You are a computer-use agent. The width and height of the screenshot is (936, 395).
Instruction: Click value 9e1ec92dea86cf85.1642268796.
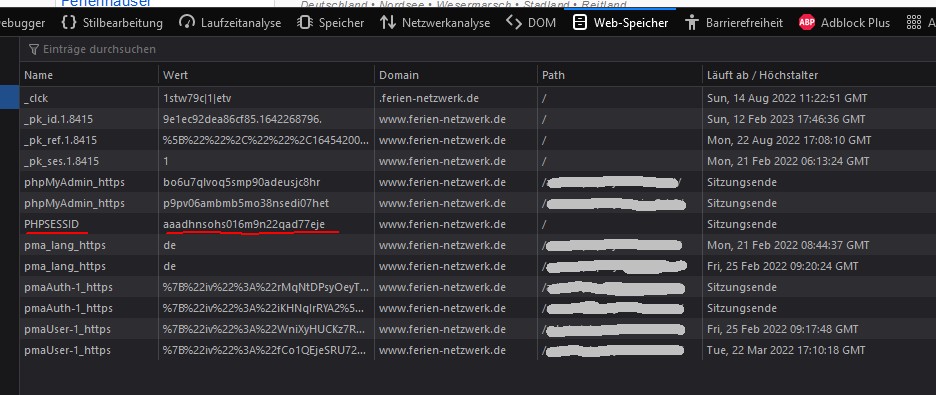tap(242, 119)
